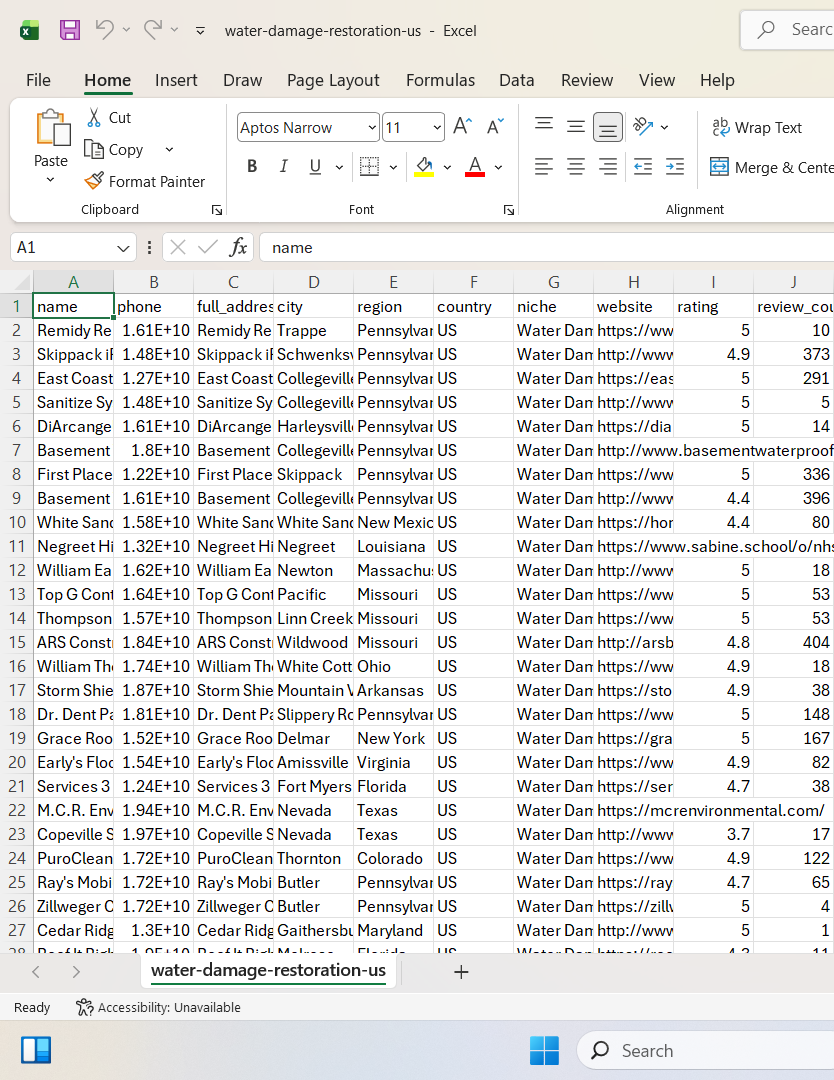Click the Cut scissors button

coord(109,118)
